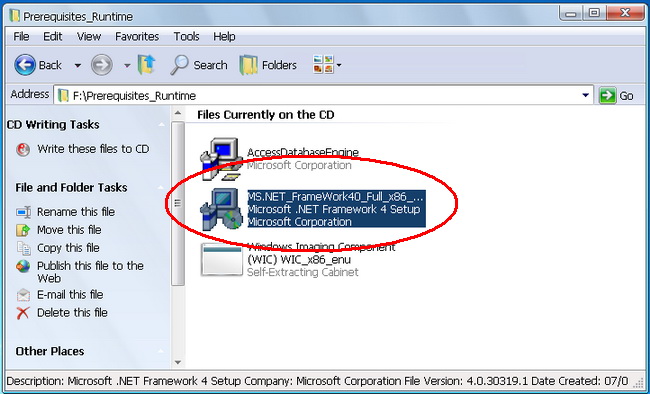Click the address bar path field

click(323, 95)
